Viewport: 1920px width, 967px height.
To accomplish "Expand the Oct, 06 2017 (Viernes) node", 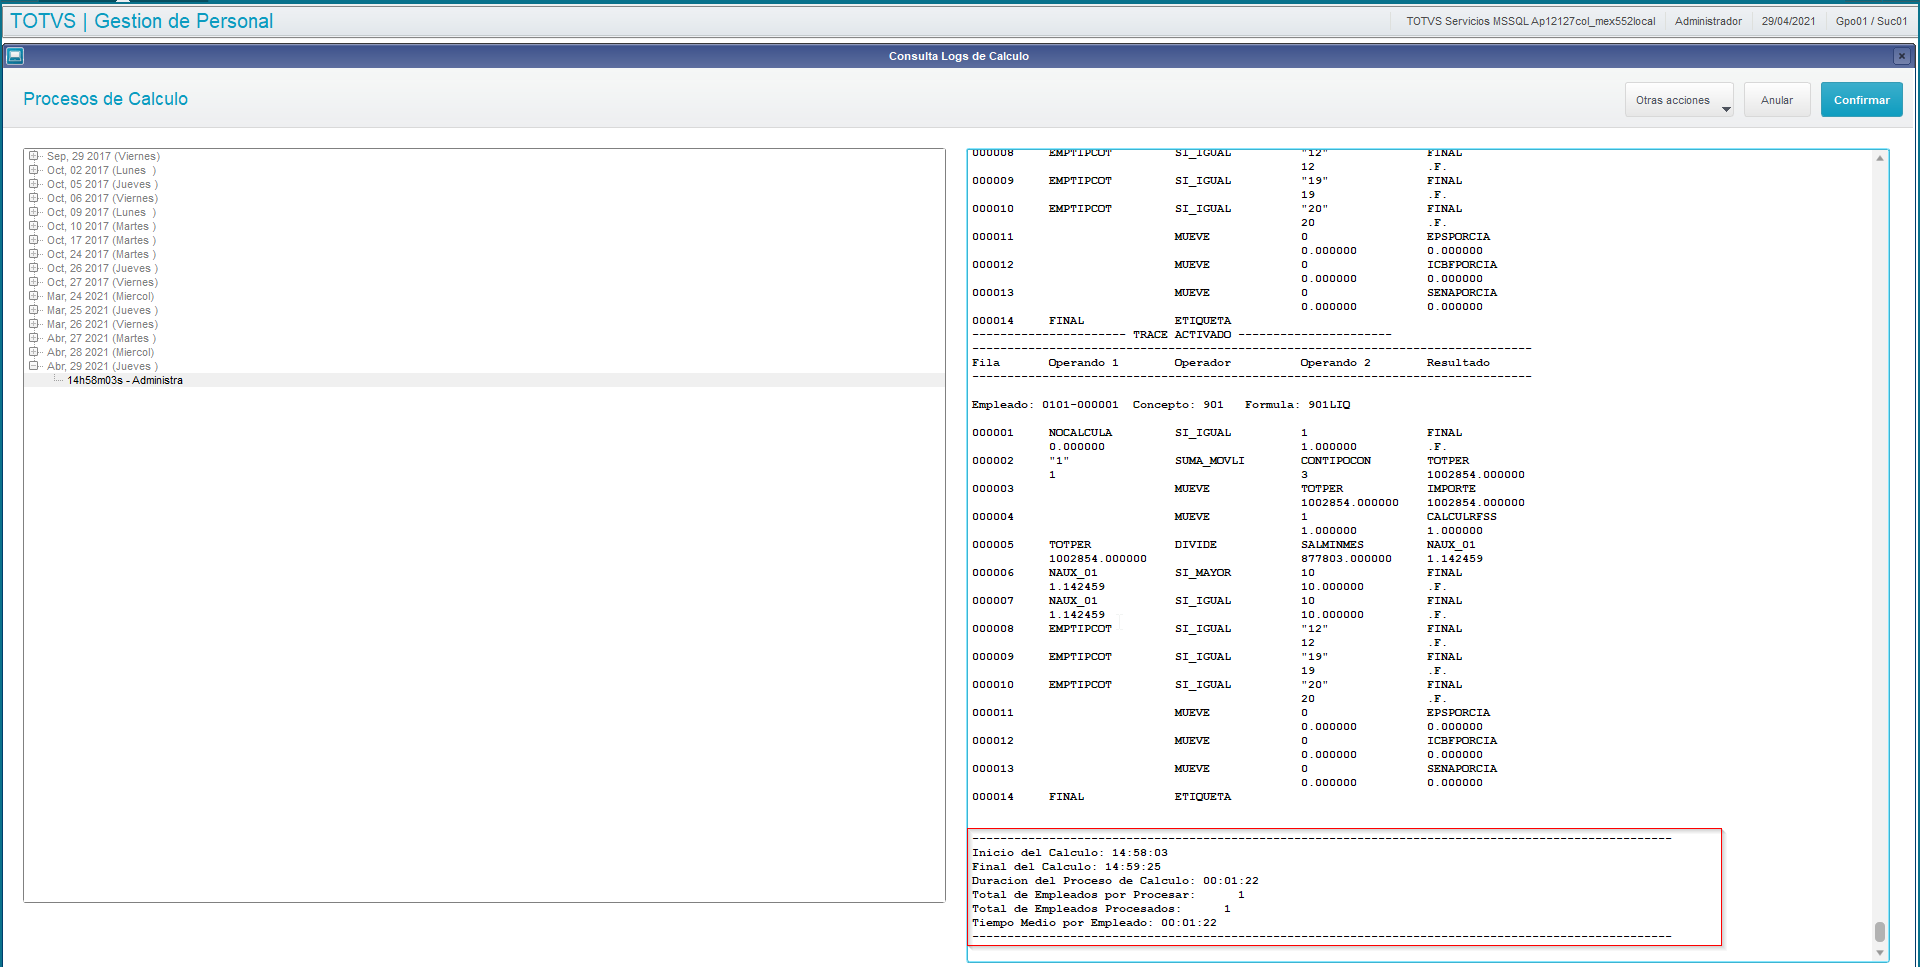I will tap(34, 198).
